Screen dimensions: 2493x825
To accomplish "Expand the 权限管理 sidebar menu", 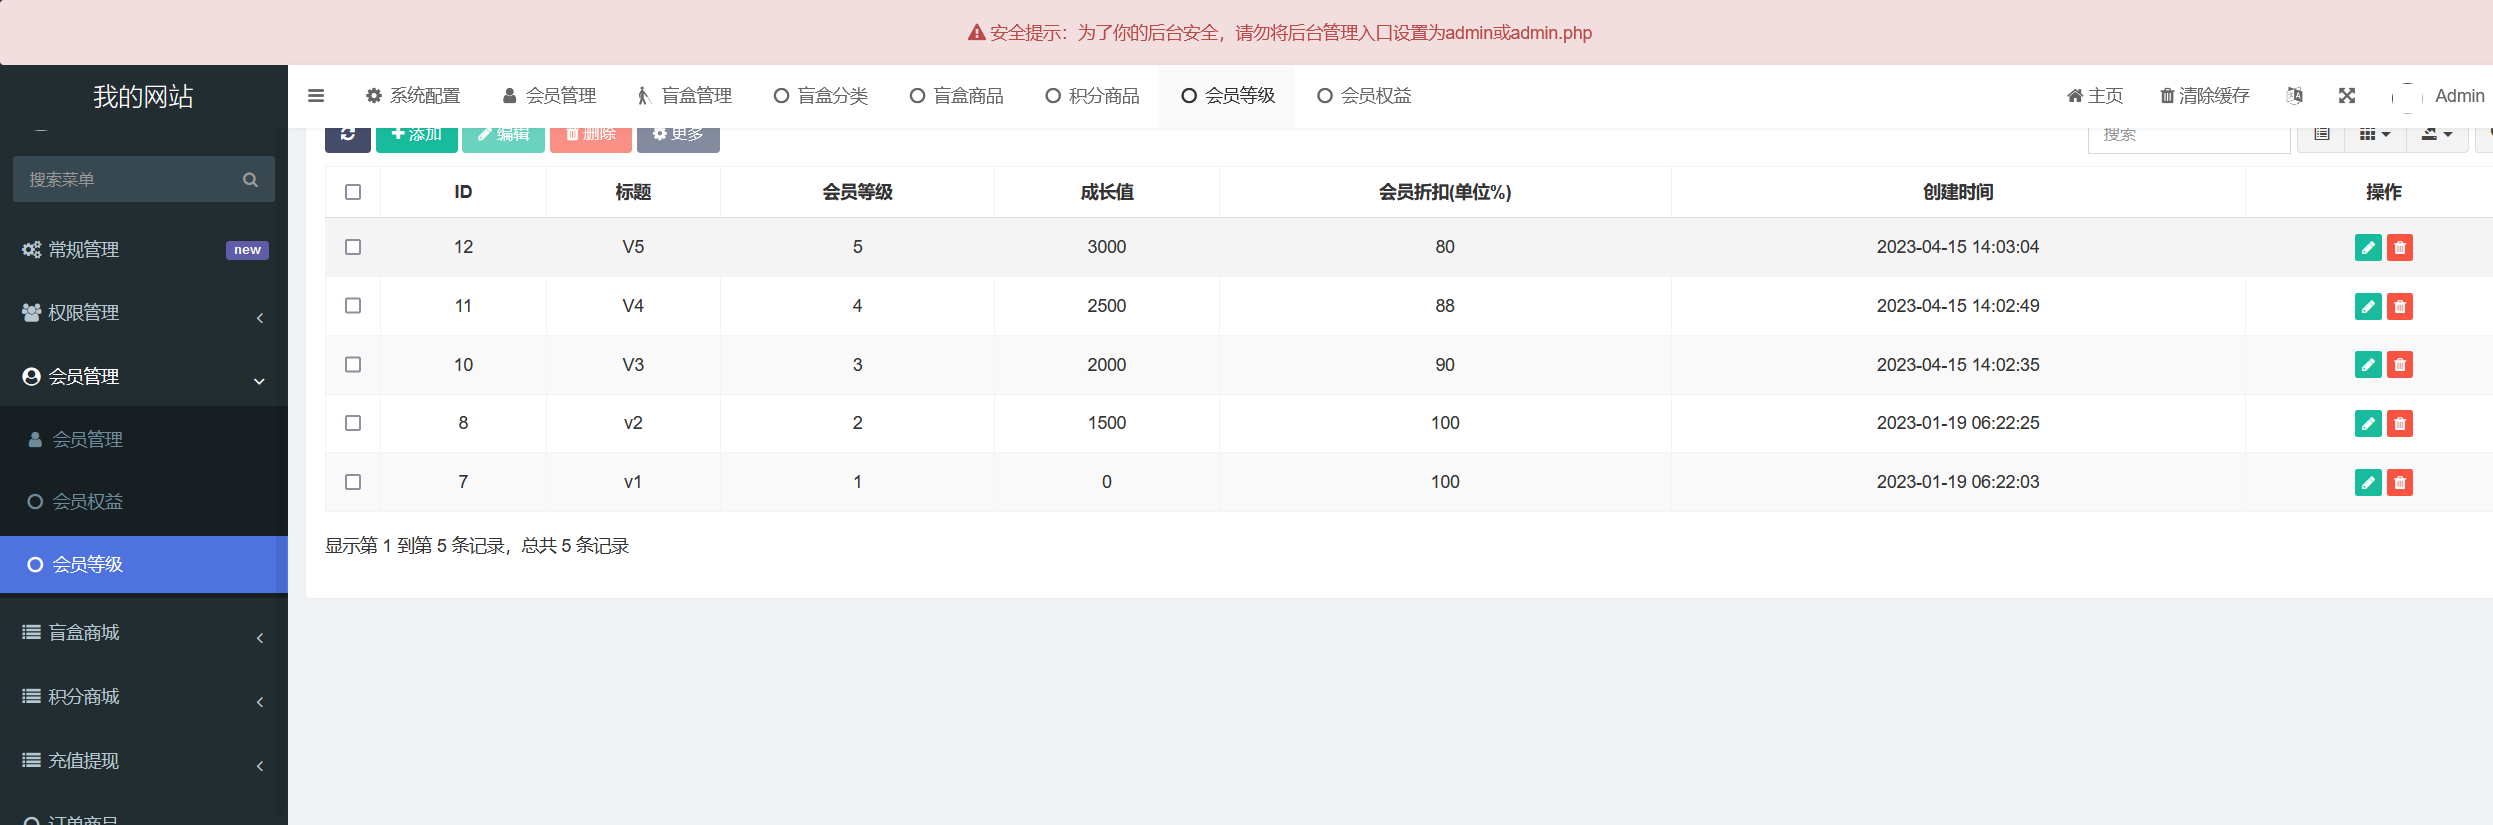I will click(x=144, y=313).
